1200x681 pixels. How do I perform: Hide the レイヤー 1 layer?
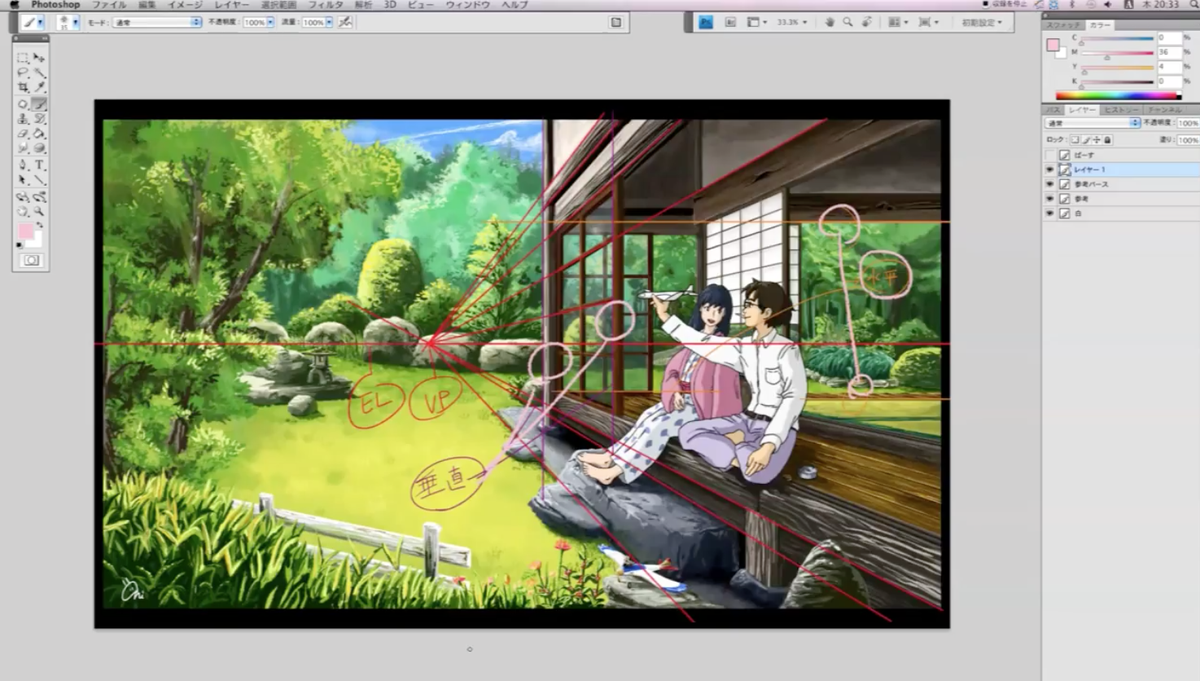point(1050,170)
